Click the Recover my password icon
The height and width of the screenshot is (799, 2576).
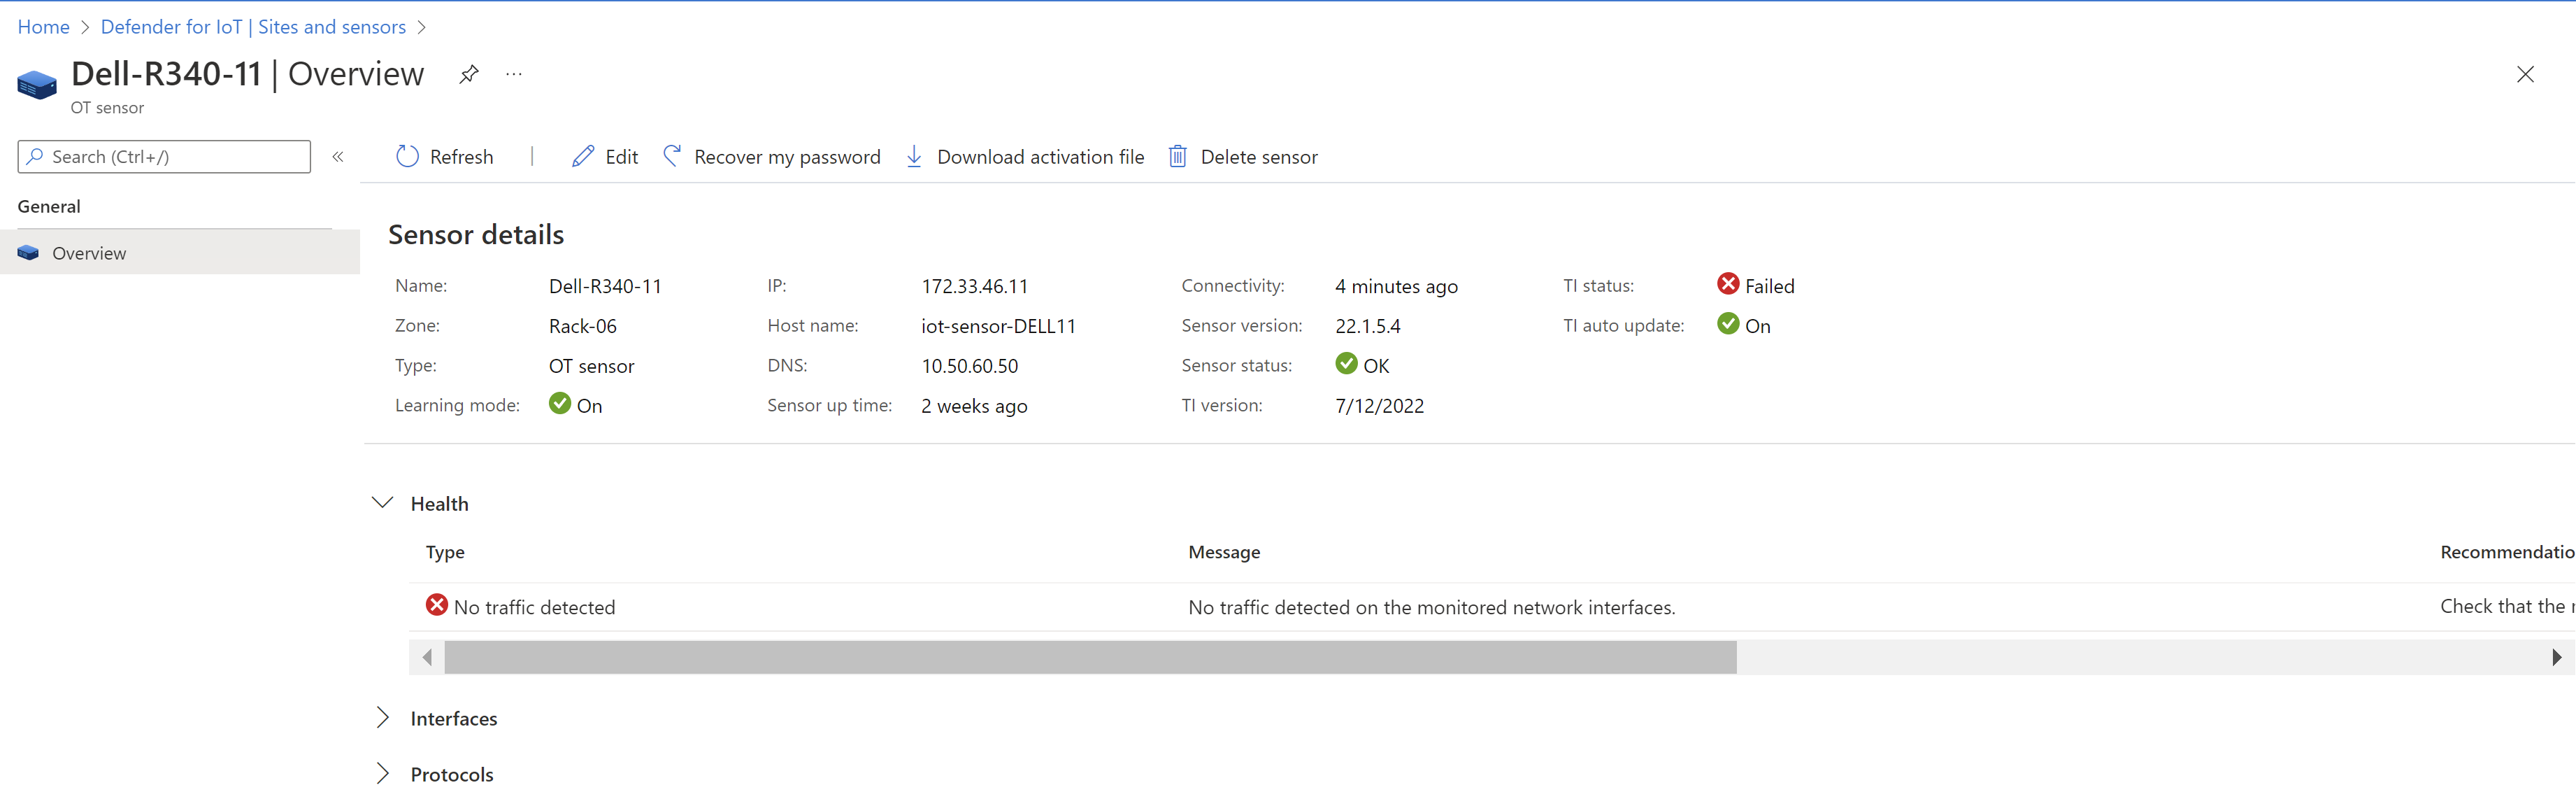pos(672,156)
